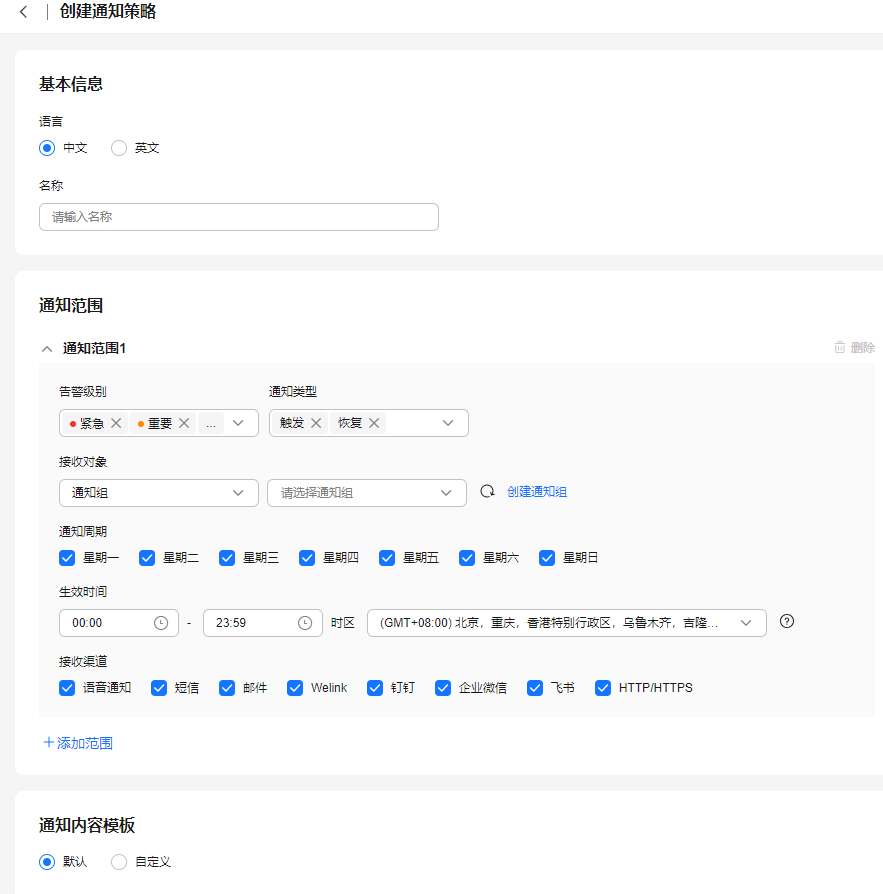The image size is (883, 894).
Task: Click the help question mark icon by timezone
Action: click(787, 621)
